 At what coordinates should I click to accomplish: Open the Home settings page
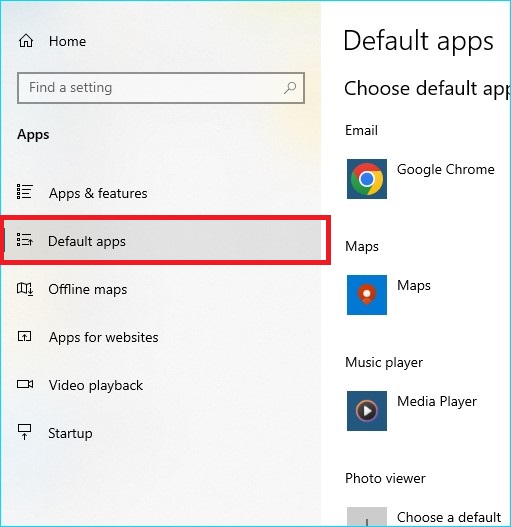pyautogui.click(x=67, y=41)
